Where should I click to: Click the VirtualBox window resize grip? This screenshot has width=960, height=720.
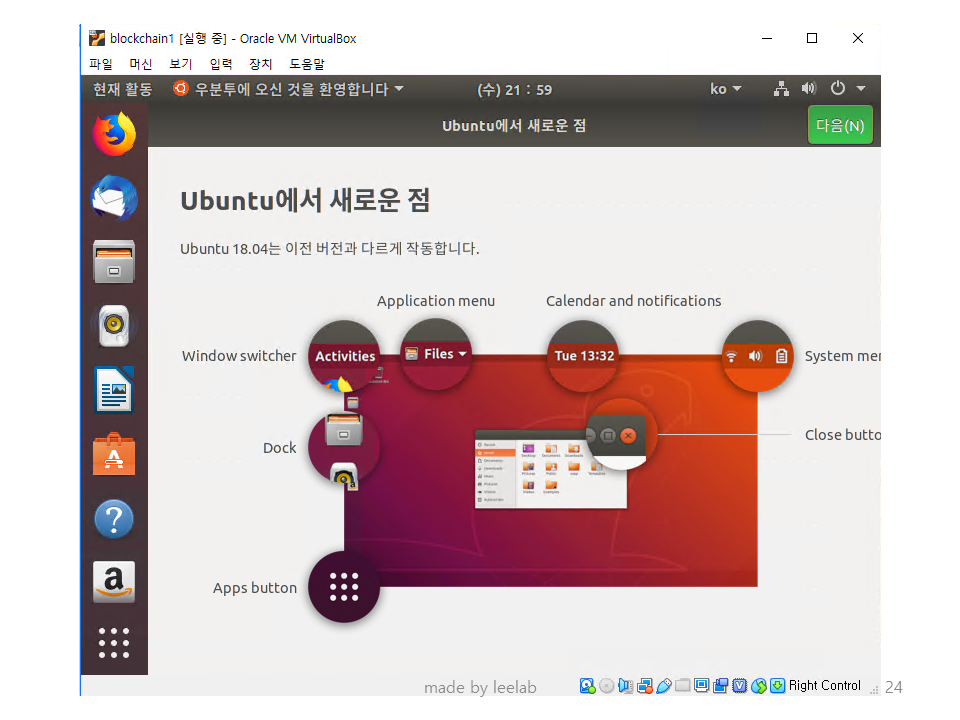tap(874, 689)
